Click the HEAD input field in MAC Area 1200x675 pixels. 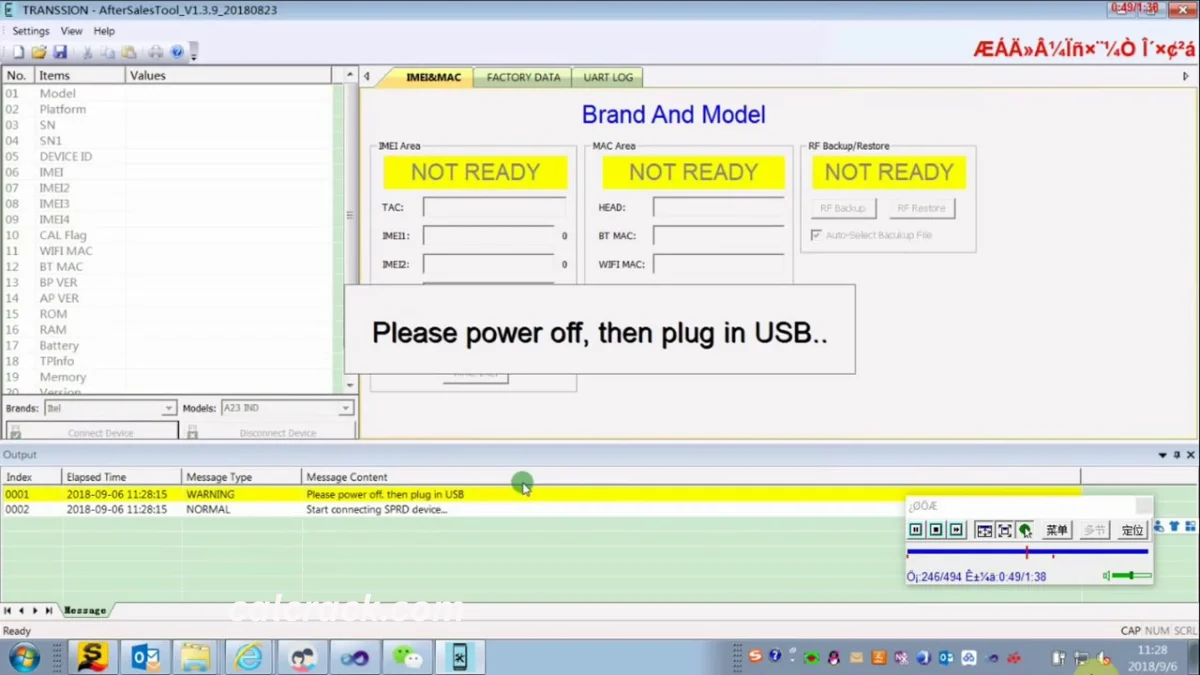point(719,208)
